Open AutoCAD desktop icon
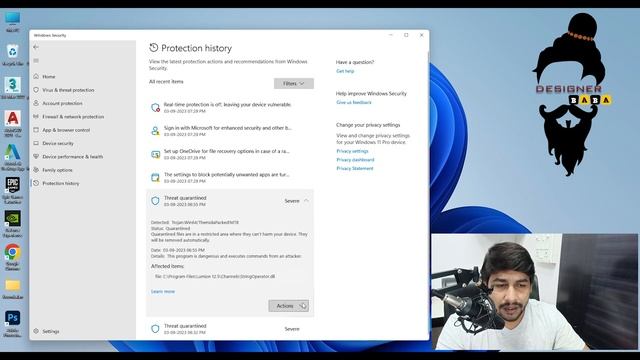The image size is (640, 360). pos(13,124)
